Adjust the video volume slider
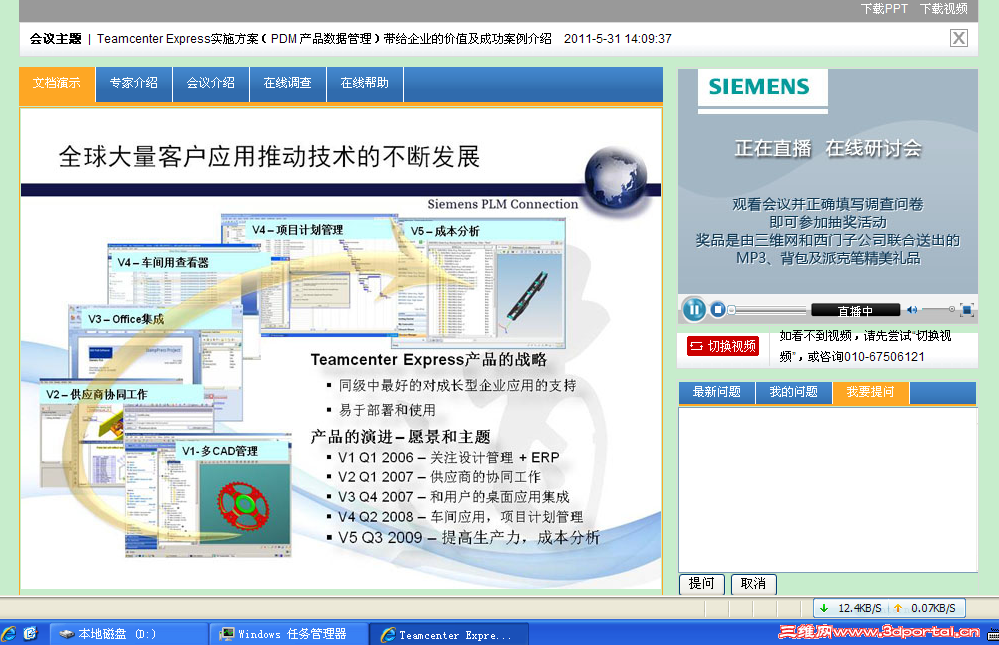999x645 pixels. point(937,310)
